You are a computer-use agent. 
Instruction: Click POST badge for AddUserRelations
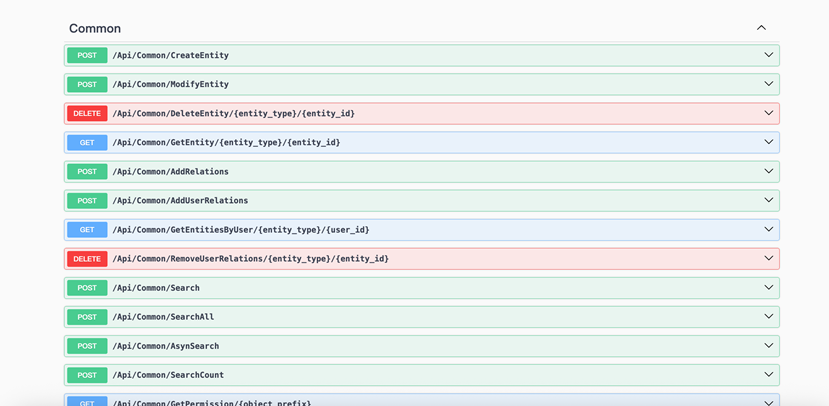tap(87, 200)
